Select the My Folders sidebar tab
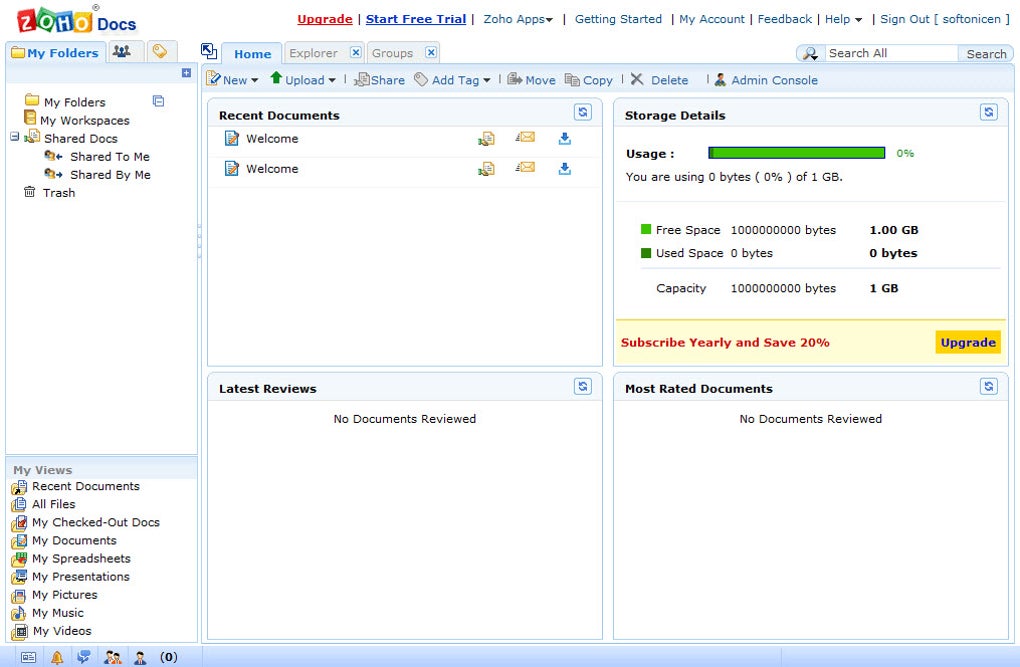 (x=55, y=53)
